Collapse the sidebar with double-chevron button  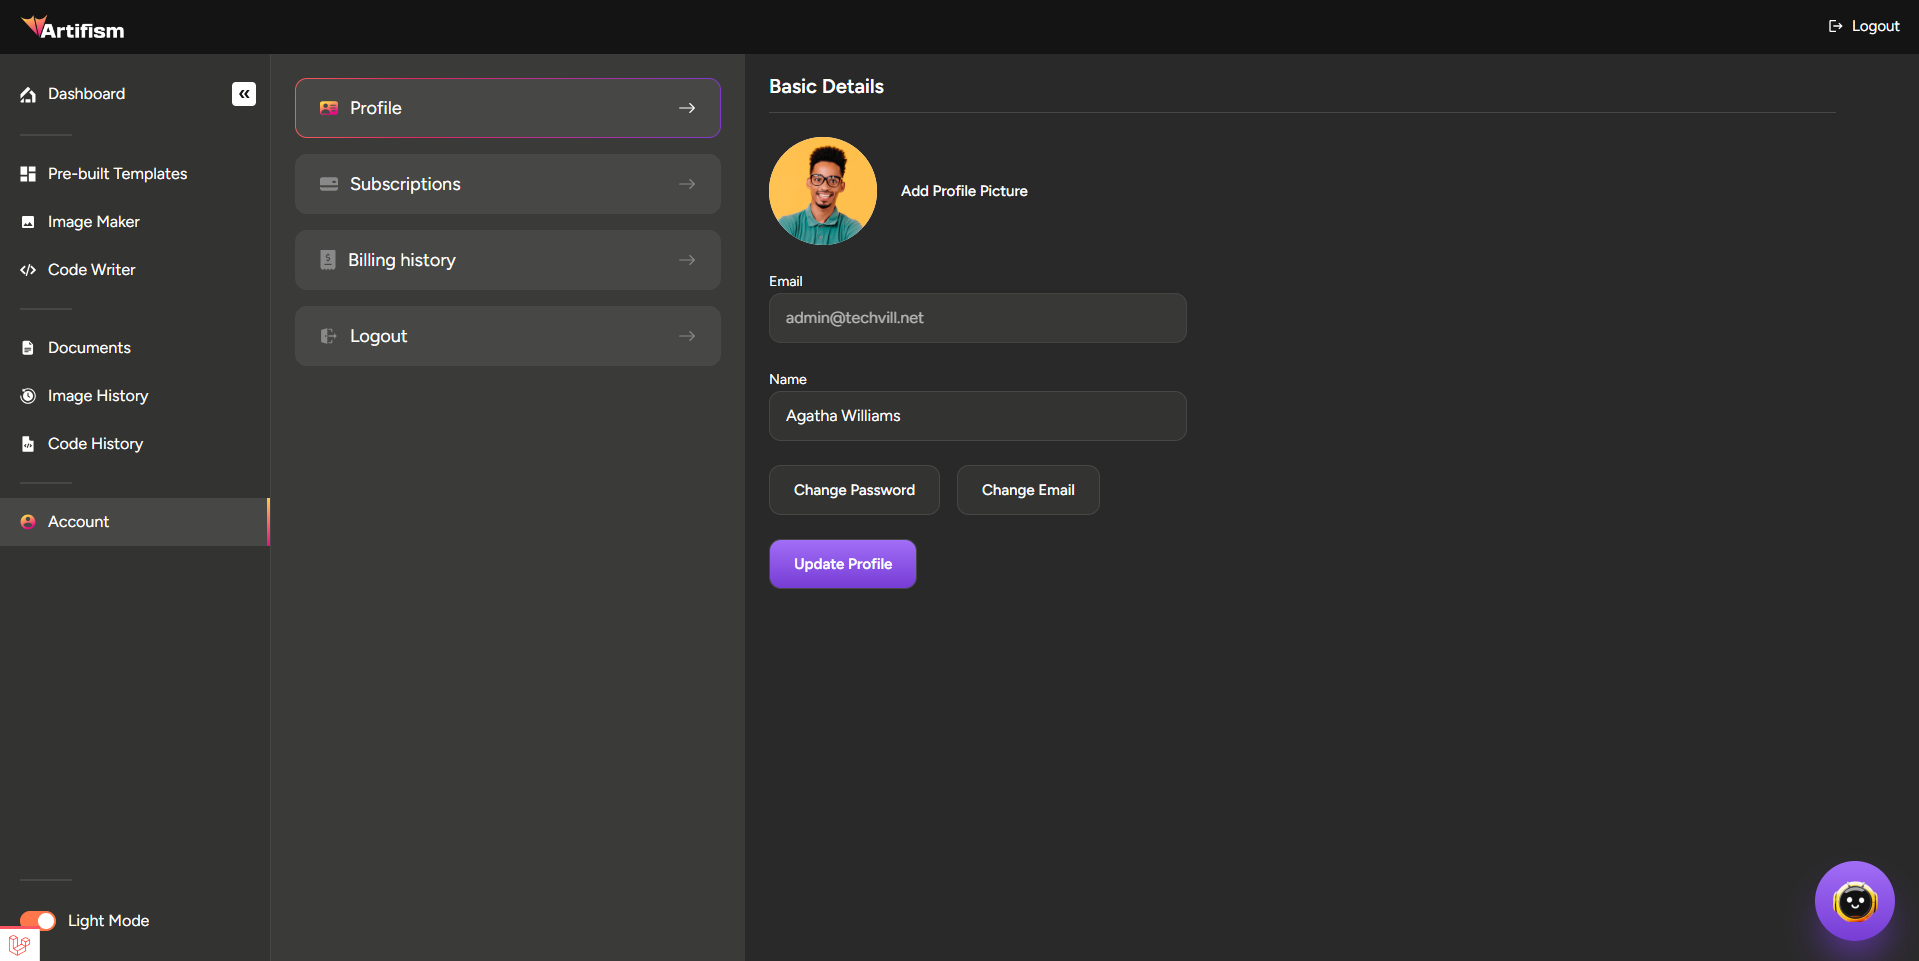(x=244, y=94)
